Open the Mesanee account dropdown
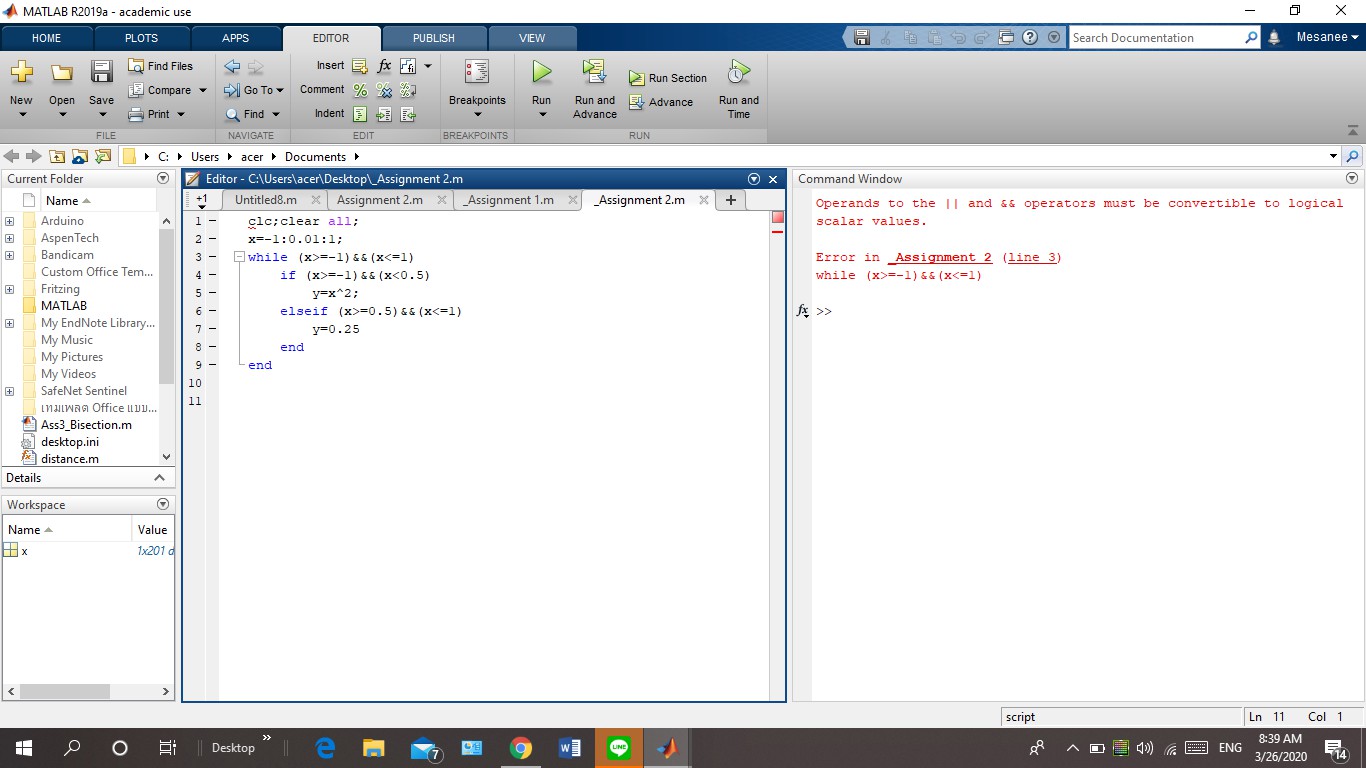This screenshot has width=1366, height=768. [1328, 38]
